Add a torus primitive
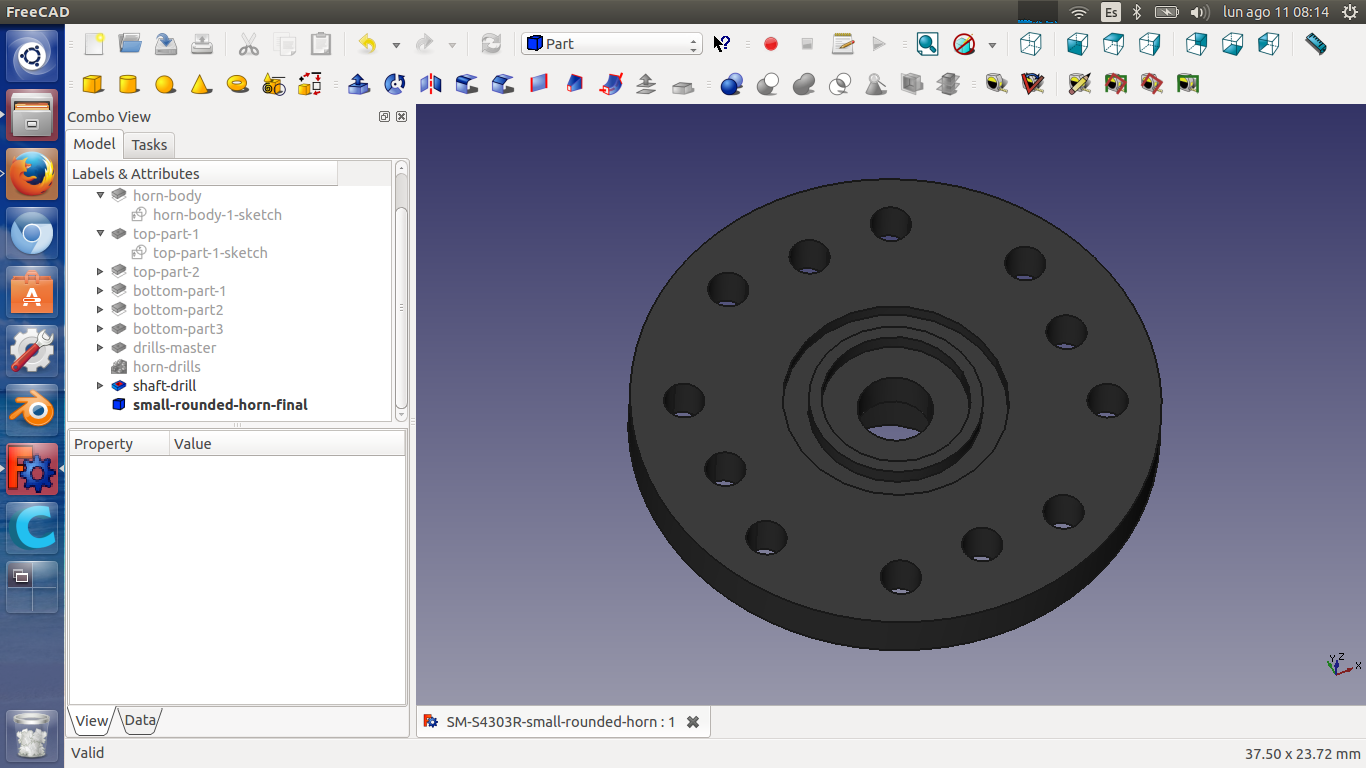The height and width of the screenshot is (768, 1366). [x=237, y=84]
